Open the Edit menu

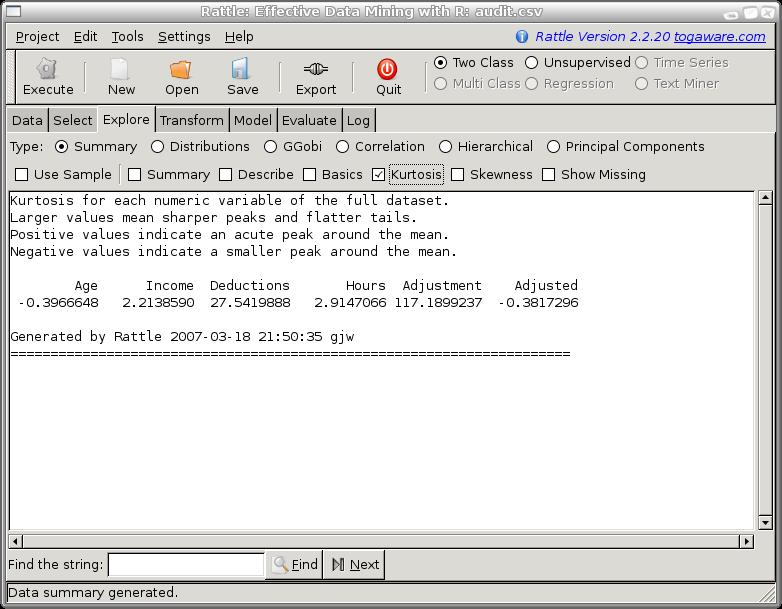[85, 36]
